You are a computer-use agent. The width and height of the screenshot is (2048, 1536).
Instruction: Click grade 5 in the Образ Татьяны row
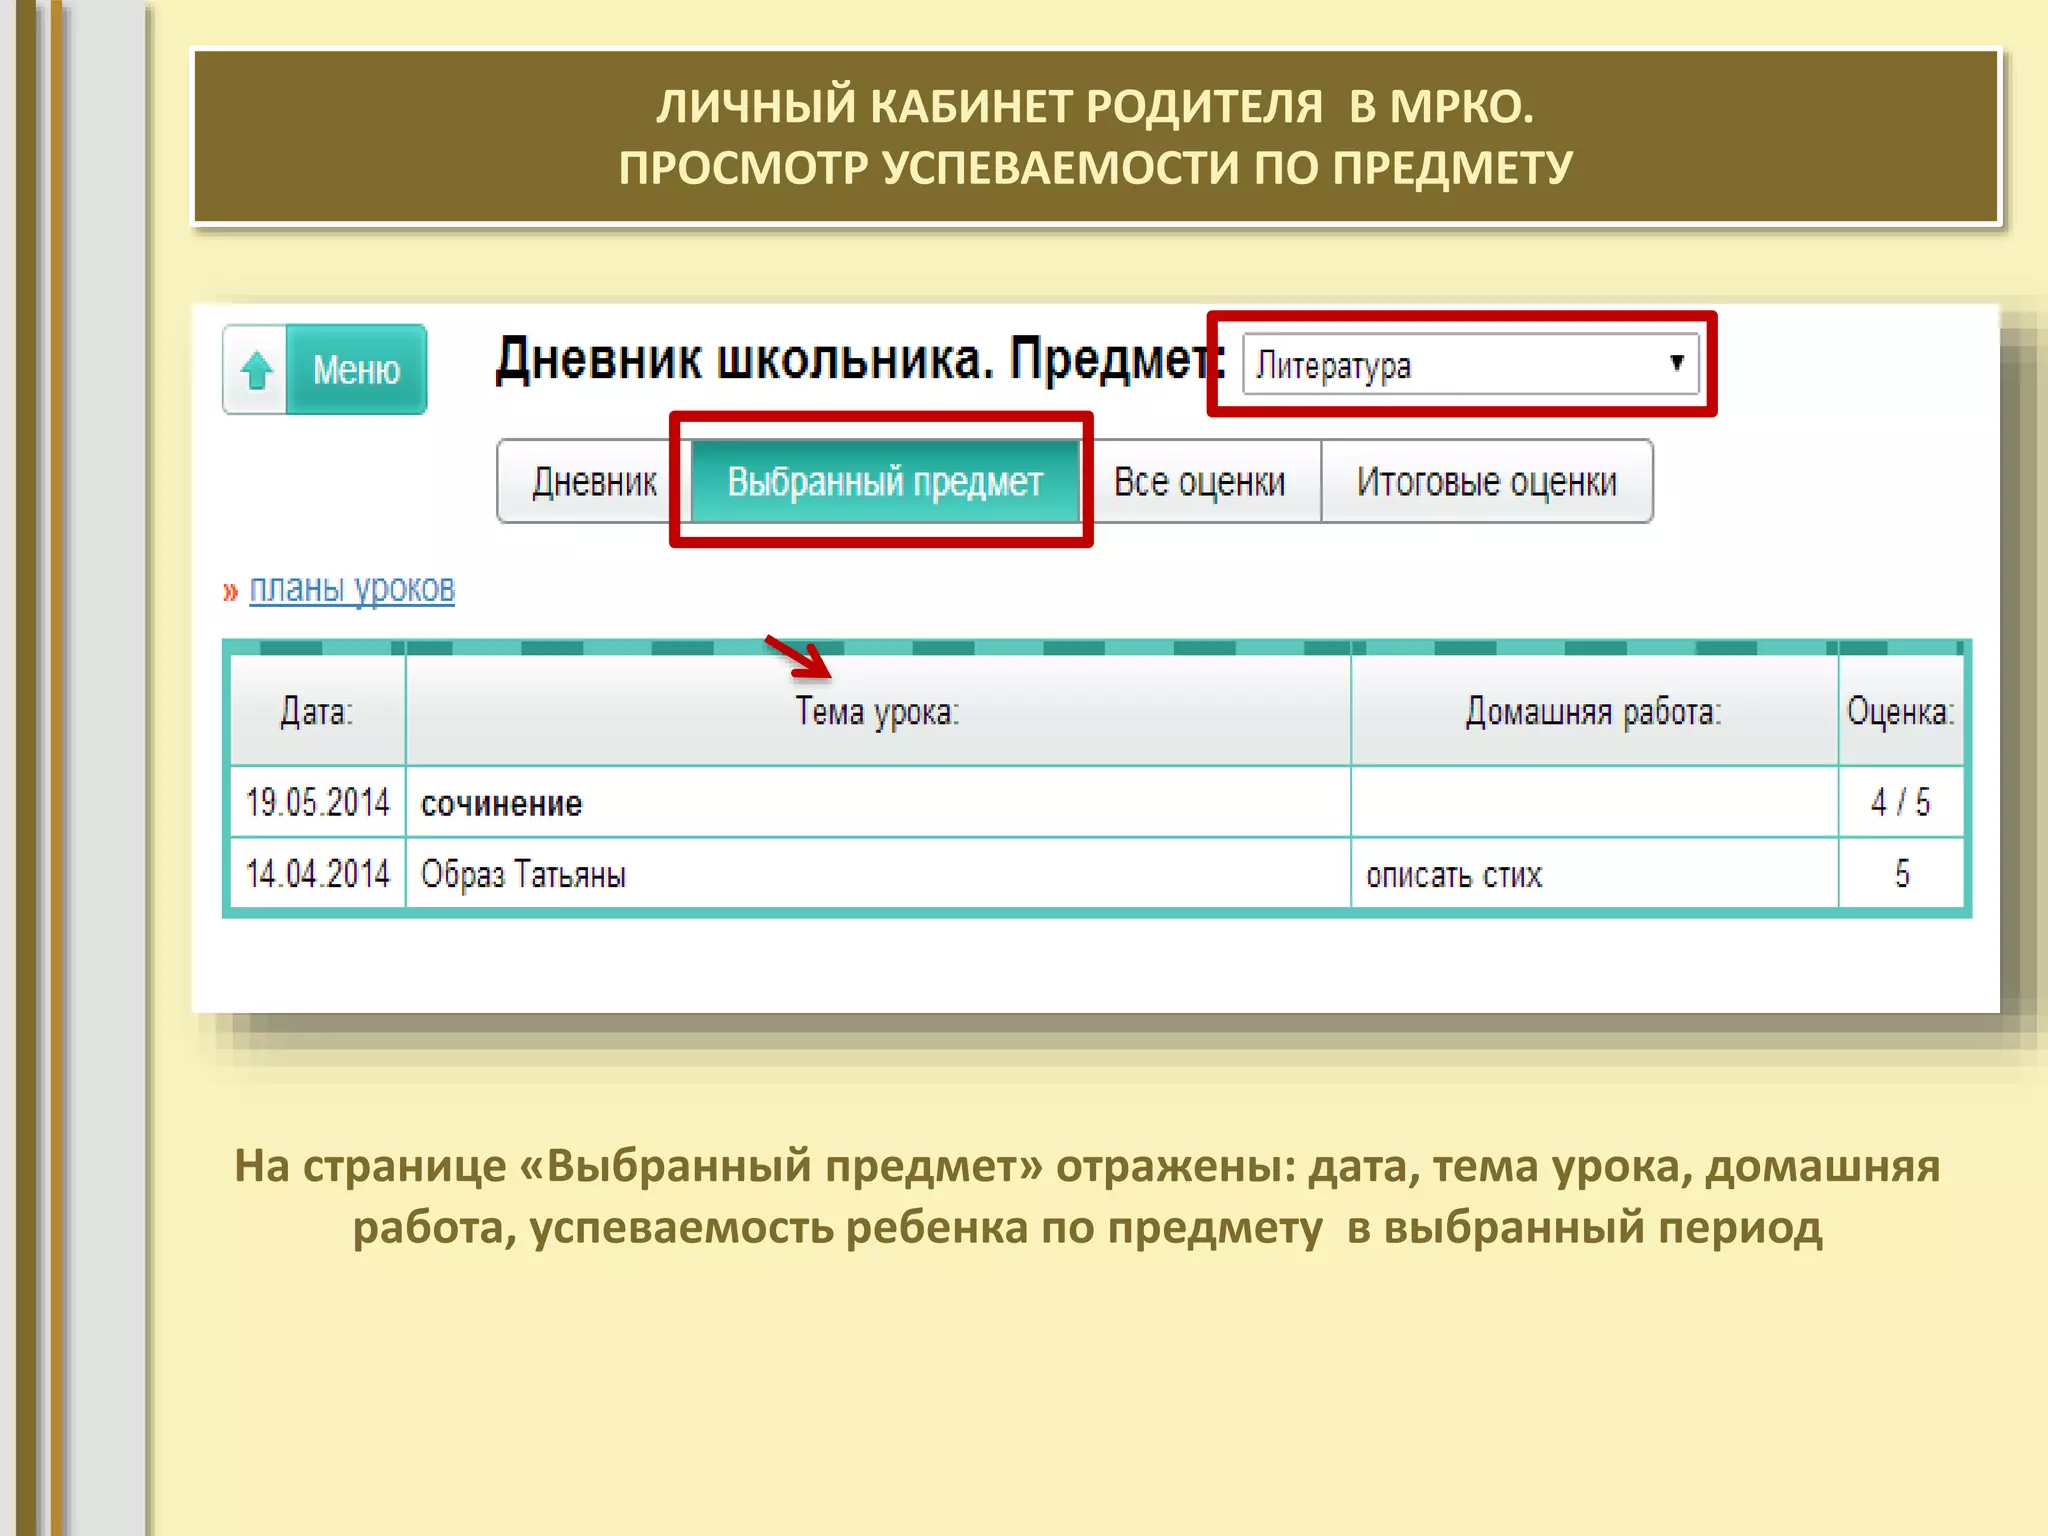pyautogui.click(x=1901, y=874)
